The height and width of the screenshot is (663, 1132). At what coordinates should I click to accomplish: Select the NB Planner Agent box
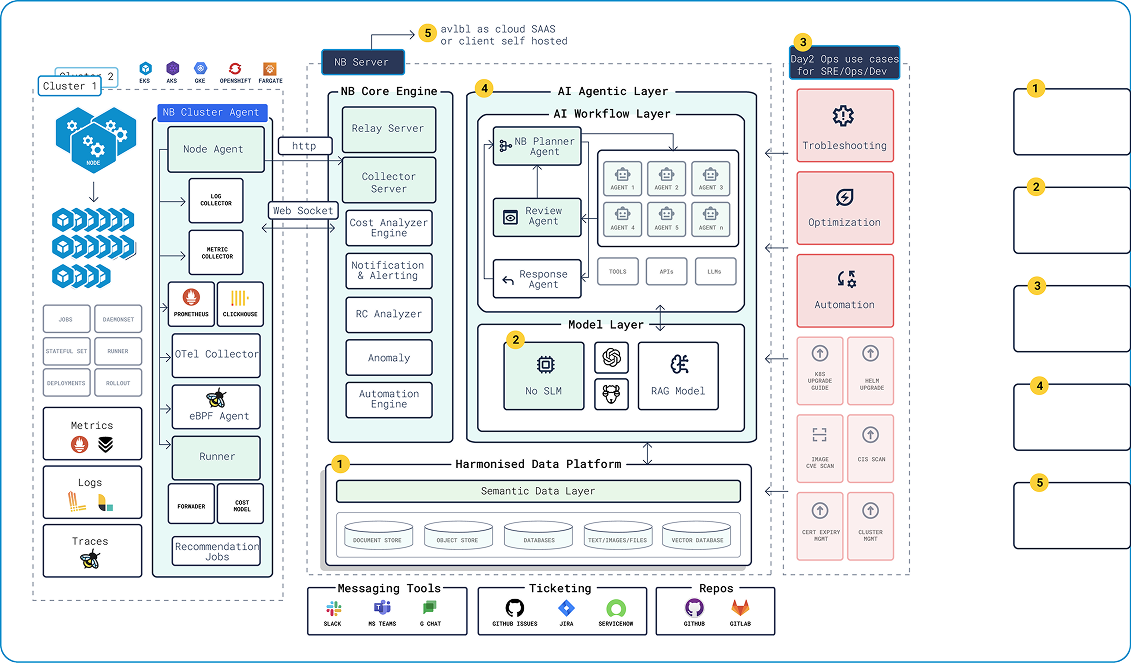537,147
